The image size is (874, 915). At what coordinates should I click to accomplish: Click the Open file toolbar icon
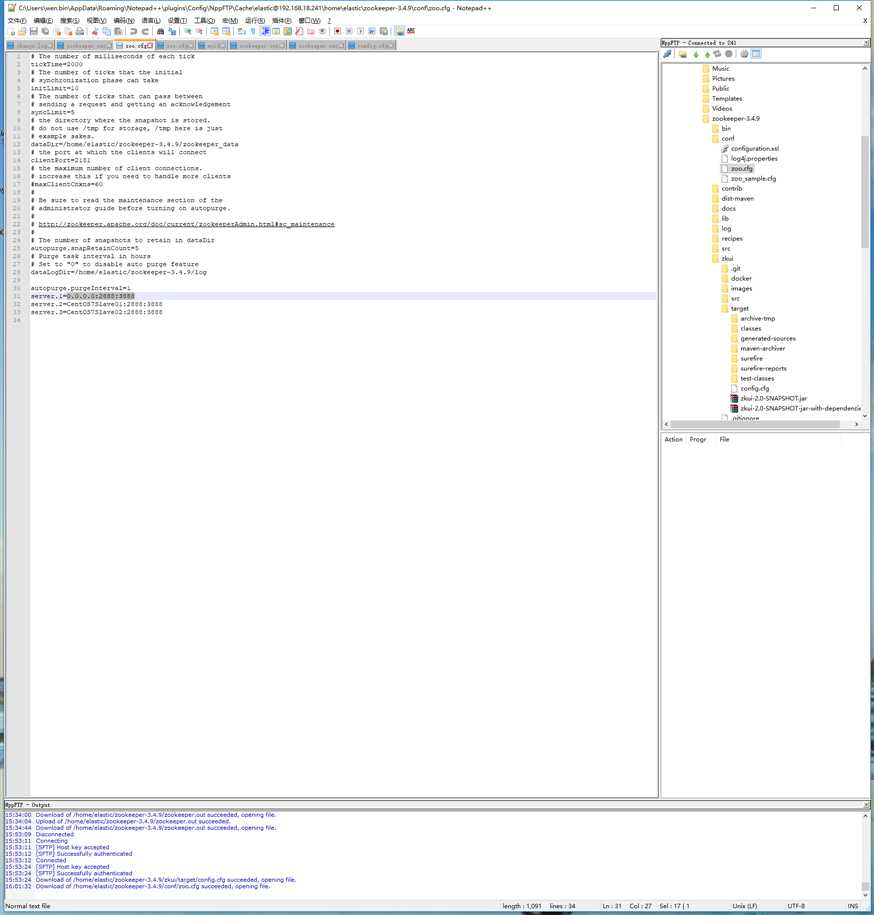[x=22, y=32]
